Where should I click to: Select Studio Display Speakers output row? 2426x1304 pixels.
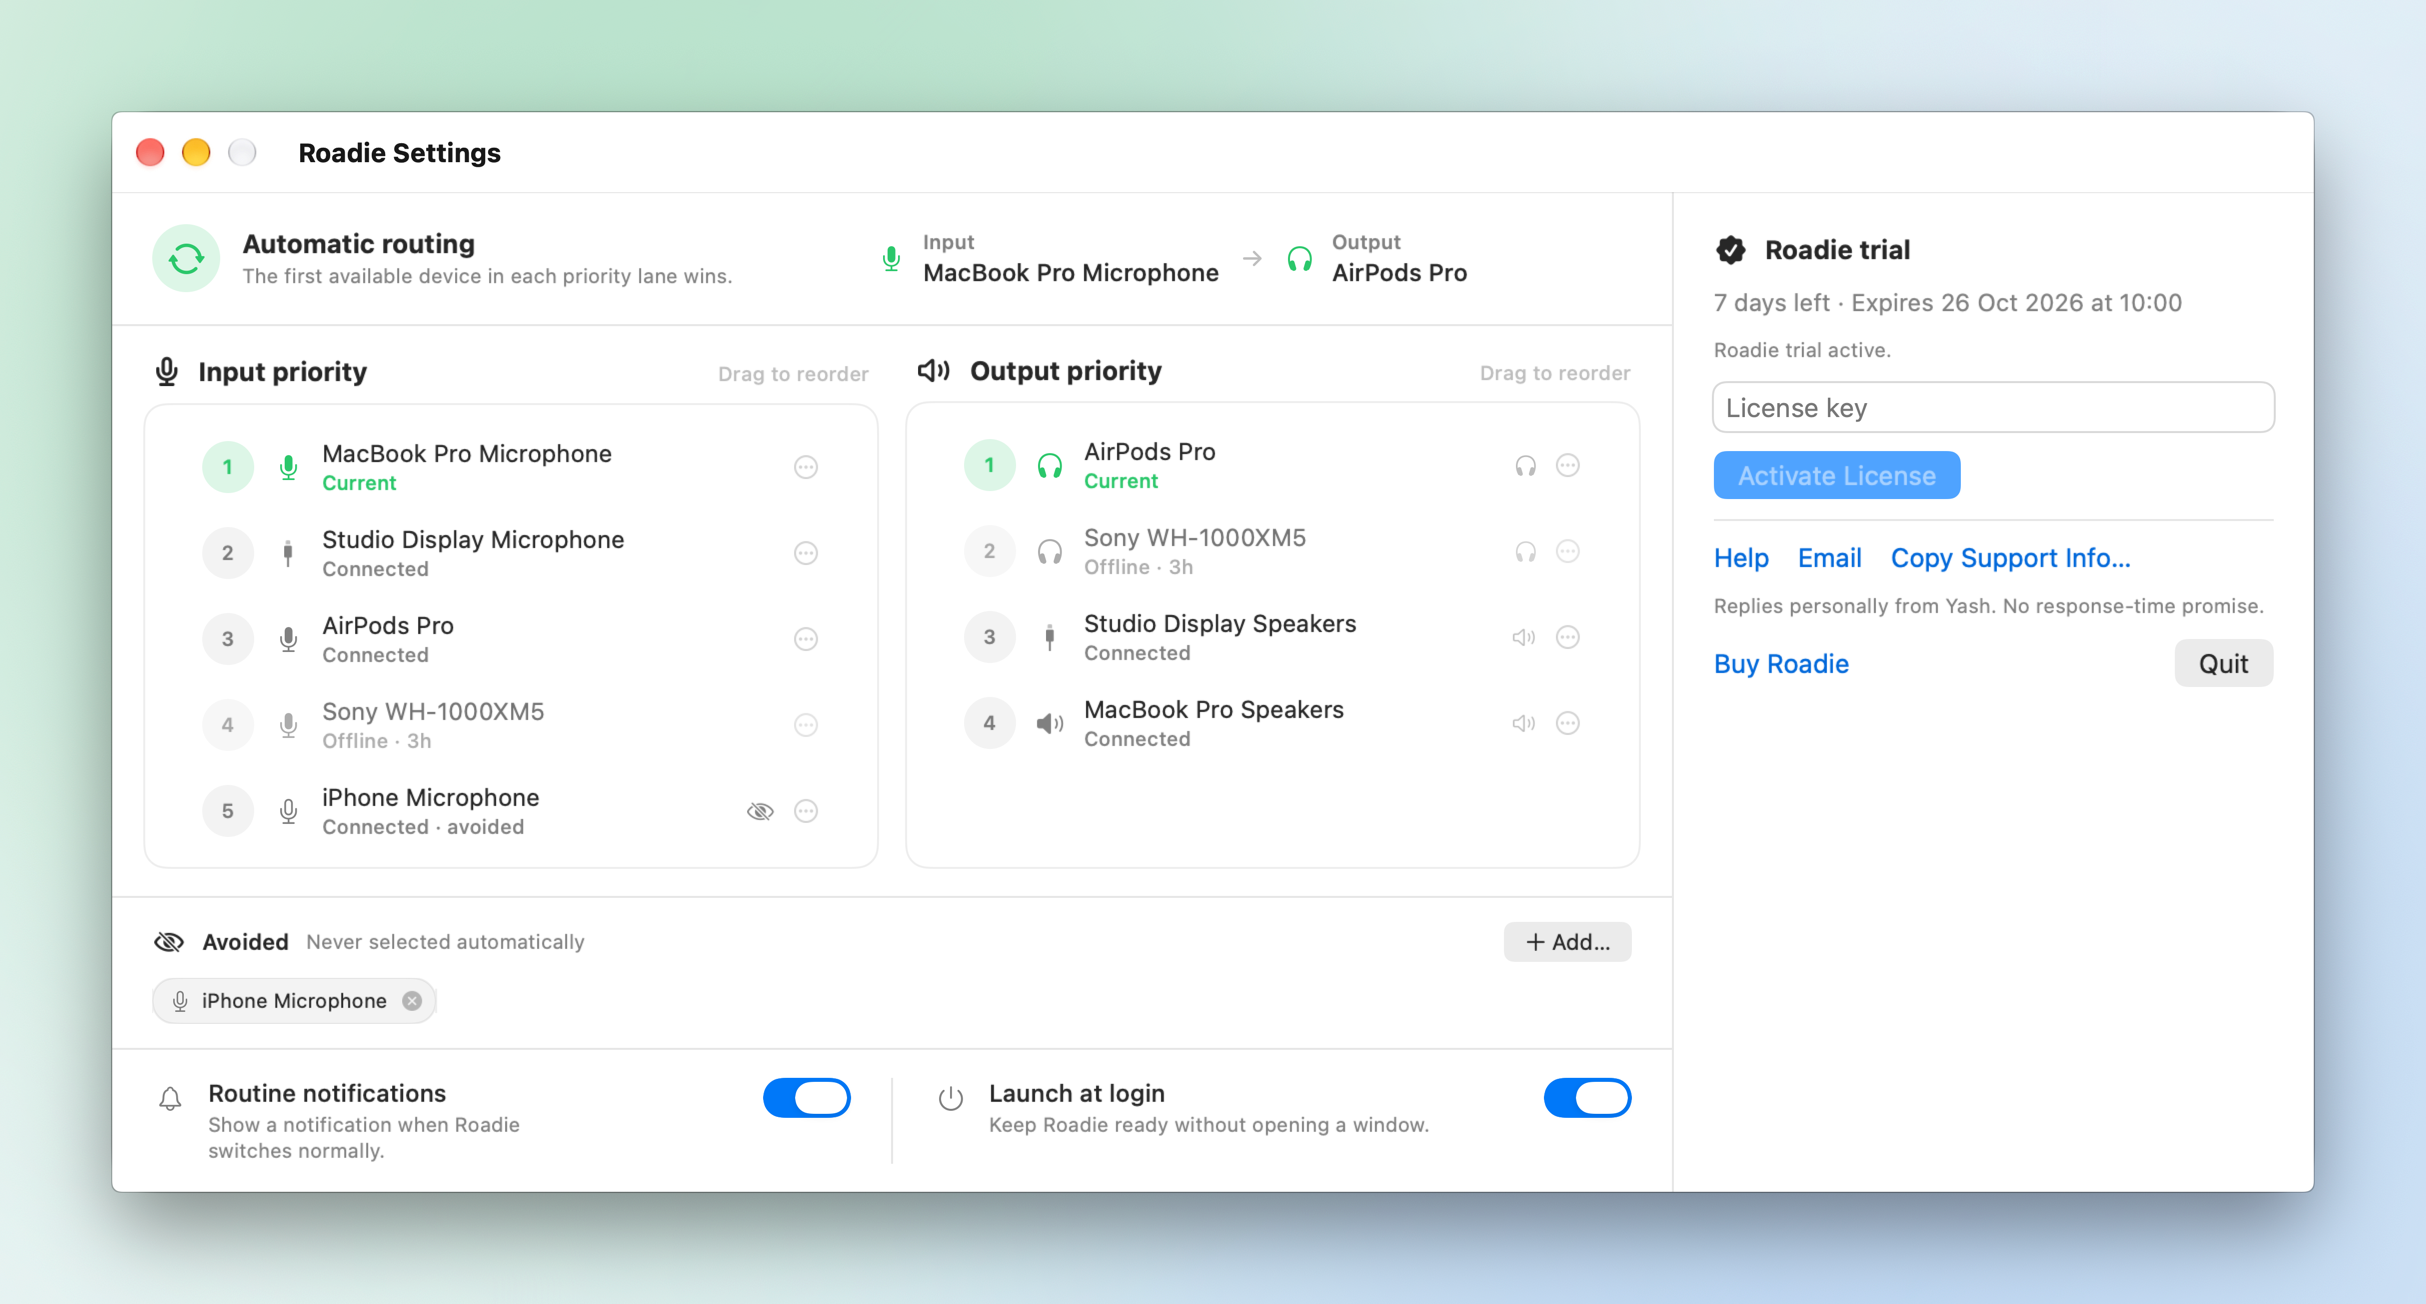(x=1273, y=637)
